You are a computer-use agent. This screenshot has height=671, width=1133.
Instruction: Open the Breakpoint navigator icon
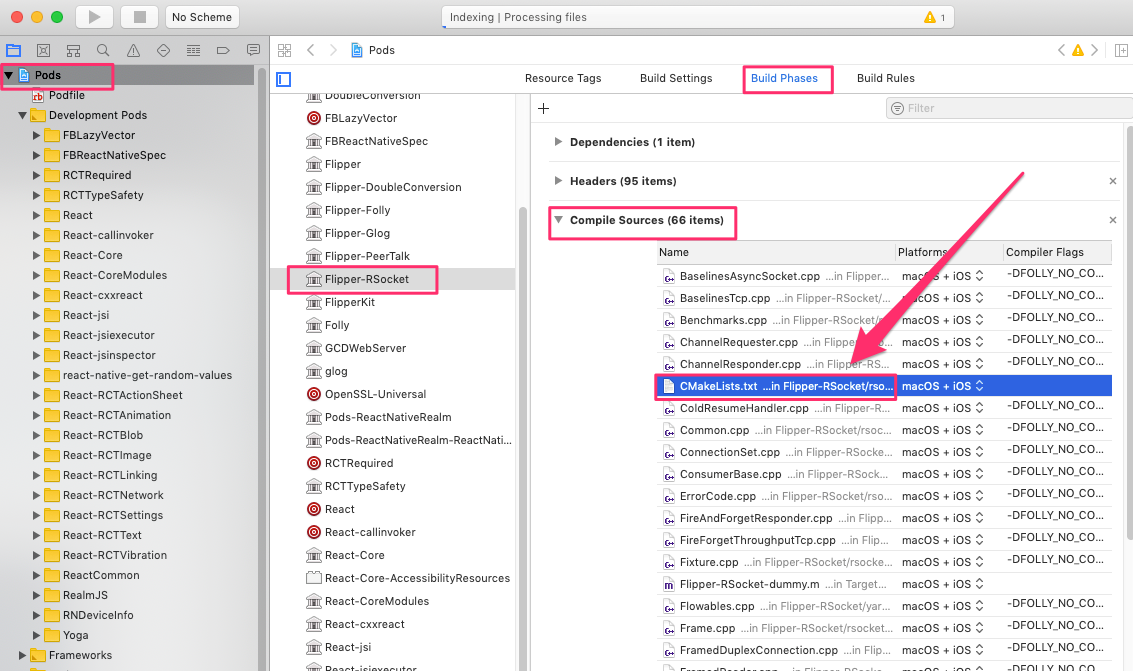click(223, 51)
